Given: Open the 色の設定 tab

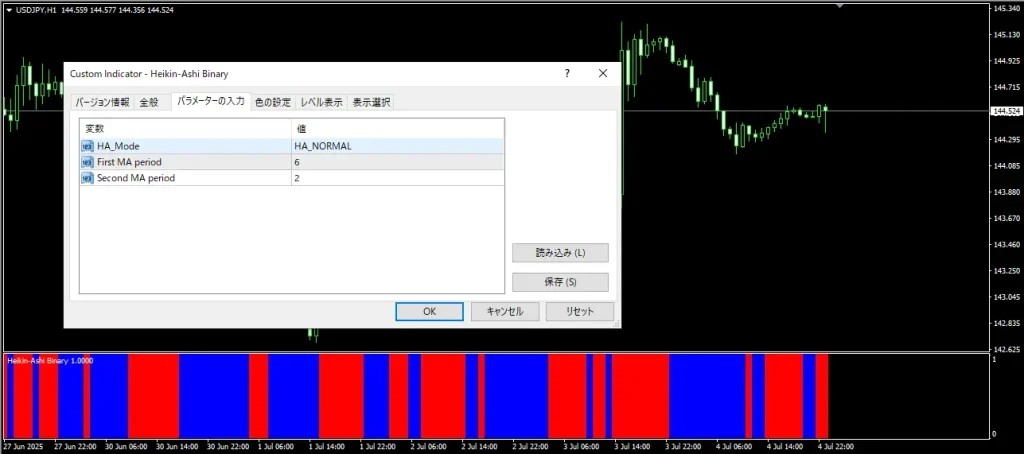Looking at the screenshot, I should click(273, 103).
